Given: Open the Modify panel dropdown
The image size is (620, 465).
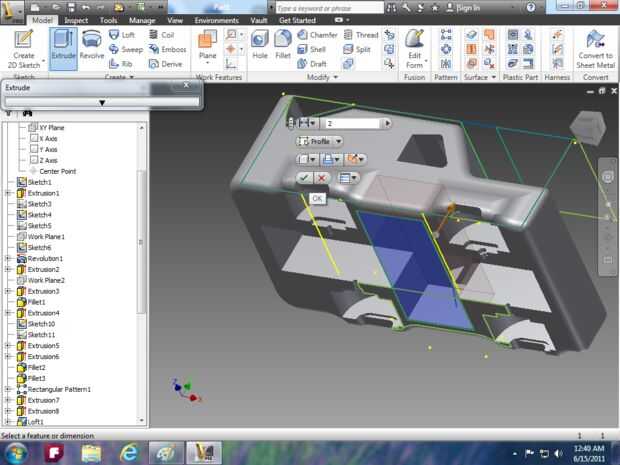Looking at the screenshot, I should pyautogui.click(x=336, y=77).
